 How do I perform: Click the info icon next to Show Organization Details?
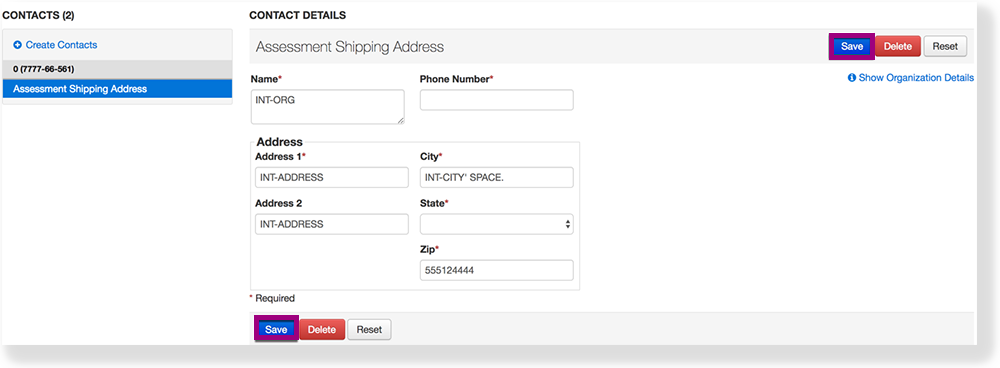tap(851, 78)
